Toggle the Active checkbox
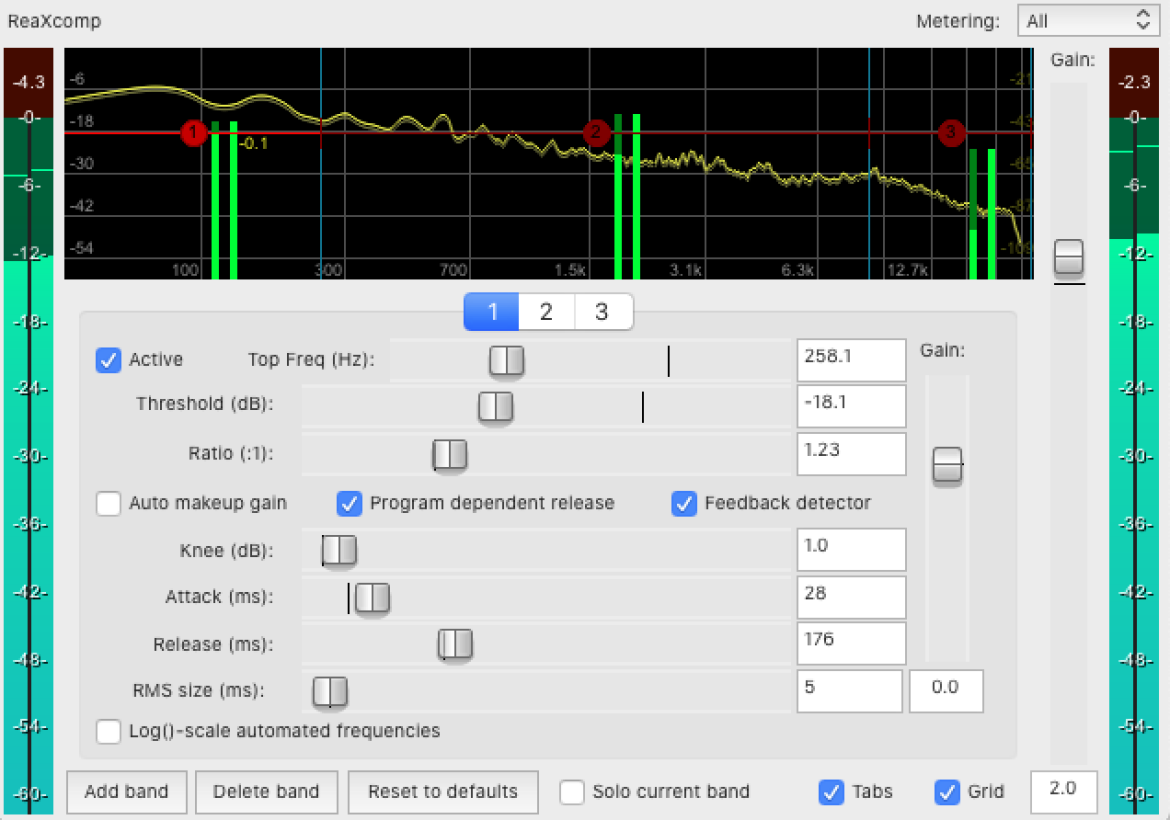The height and width of the screenshot is (820, 1170). point(108,360)
